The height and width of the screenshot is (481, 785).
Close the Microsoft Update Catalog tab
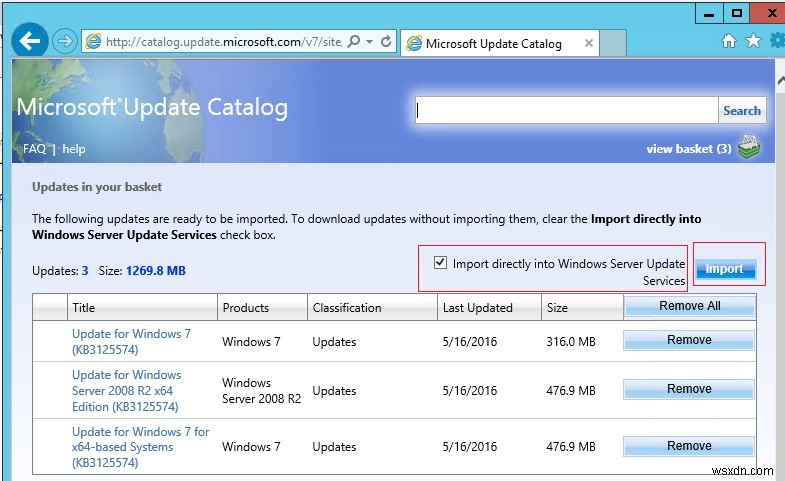click(589, 43)
